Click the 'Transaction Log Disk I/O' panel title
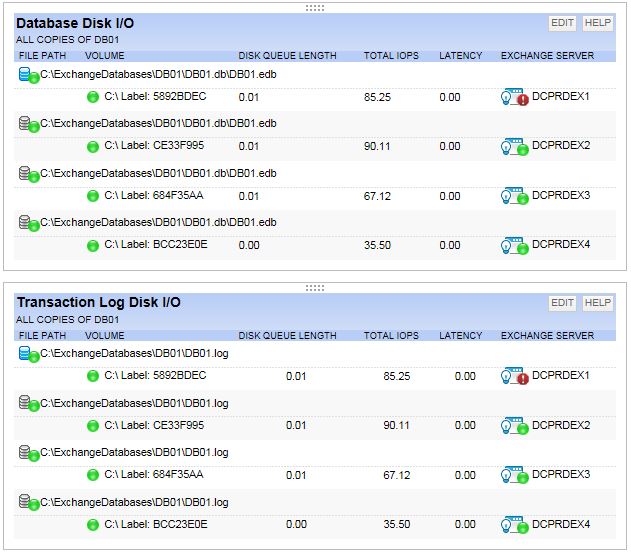631x559 pixels. pos(99,302)
